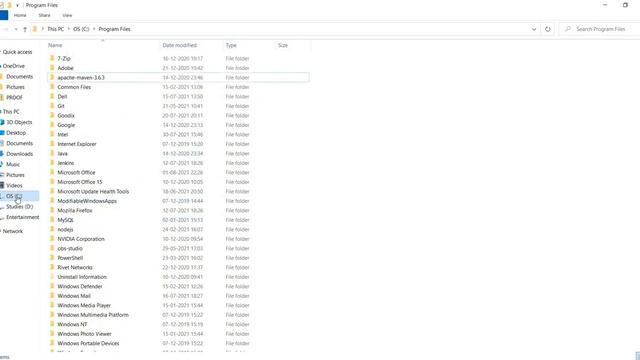Screen dimensions: 640x360
Task: Sort by the Size column header
Action: pyautogui.click(x=283, y=45)
